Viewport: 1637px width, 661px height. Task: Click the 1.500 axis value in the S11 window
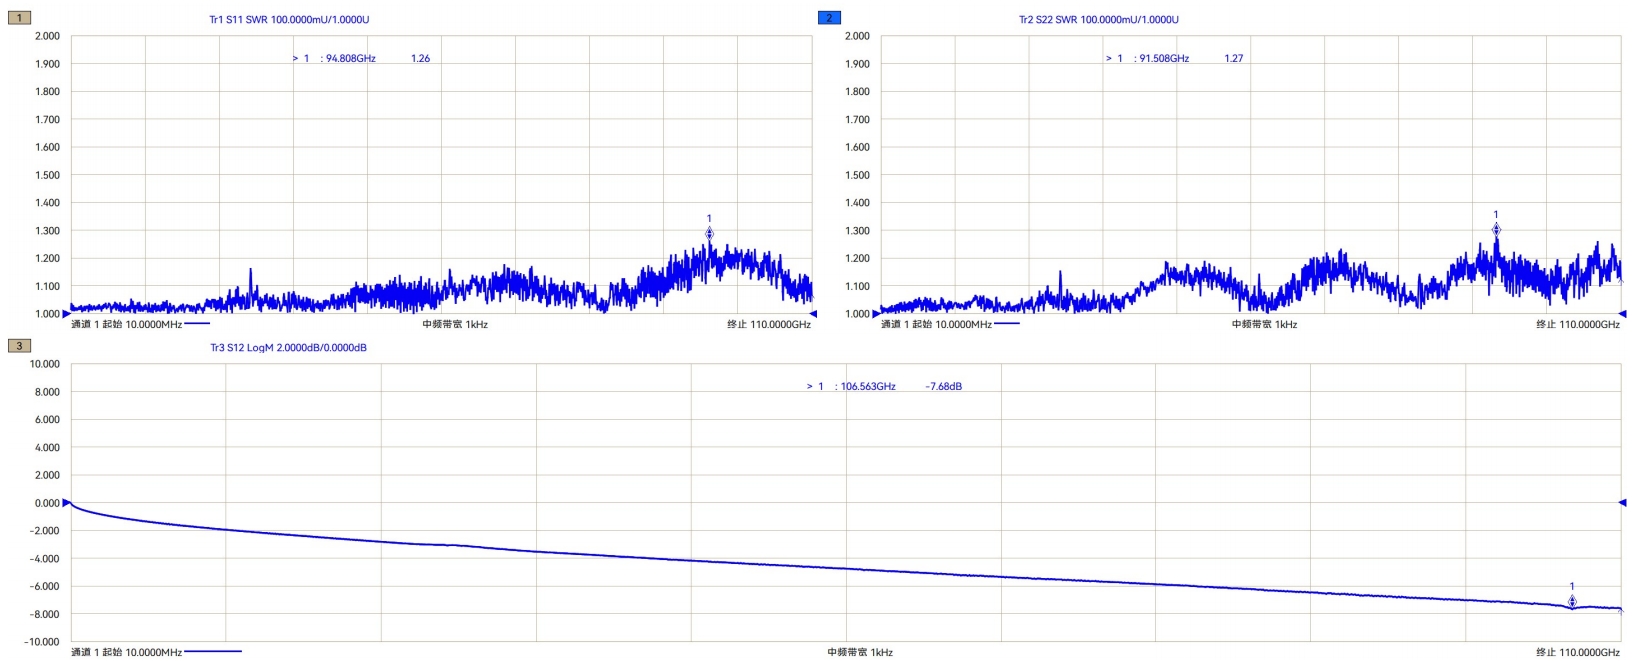click(x=48, y=175)
